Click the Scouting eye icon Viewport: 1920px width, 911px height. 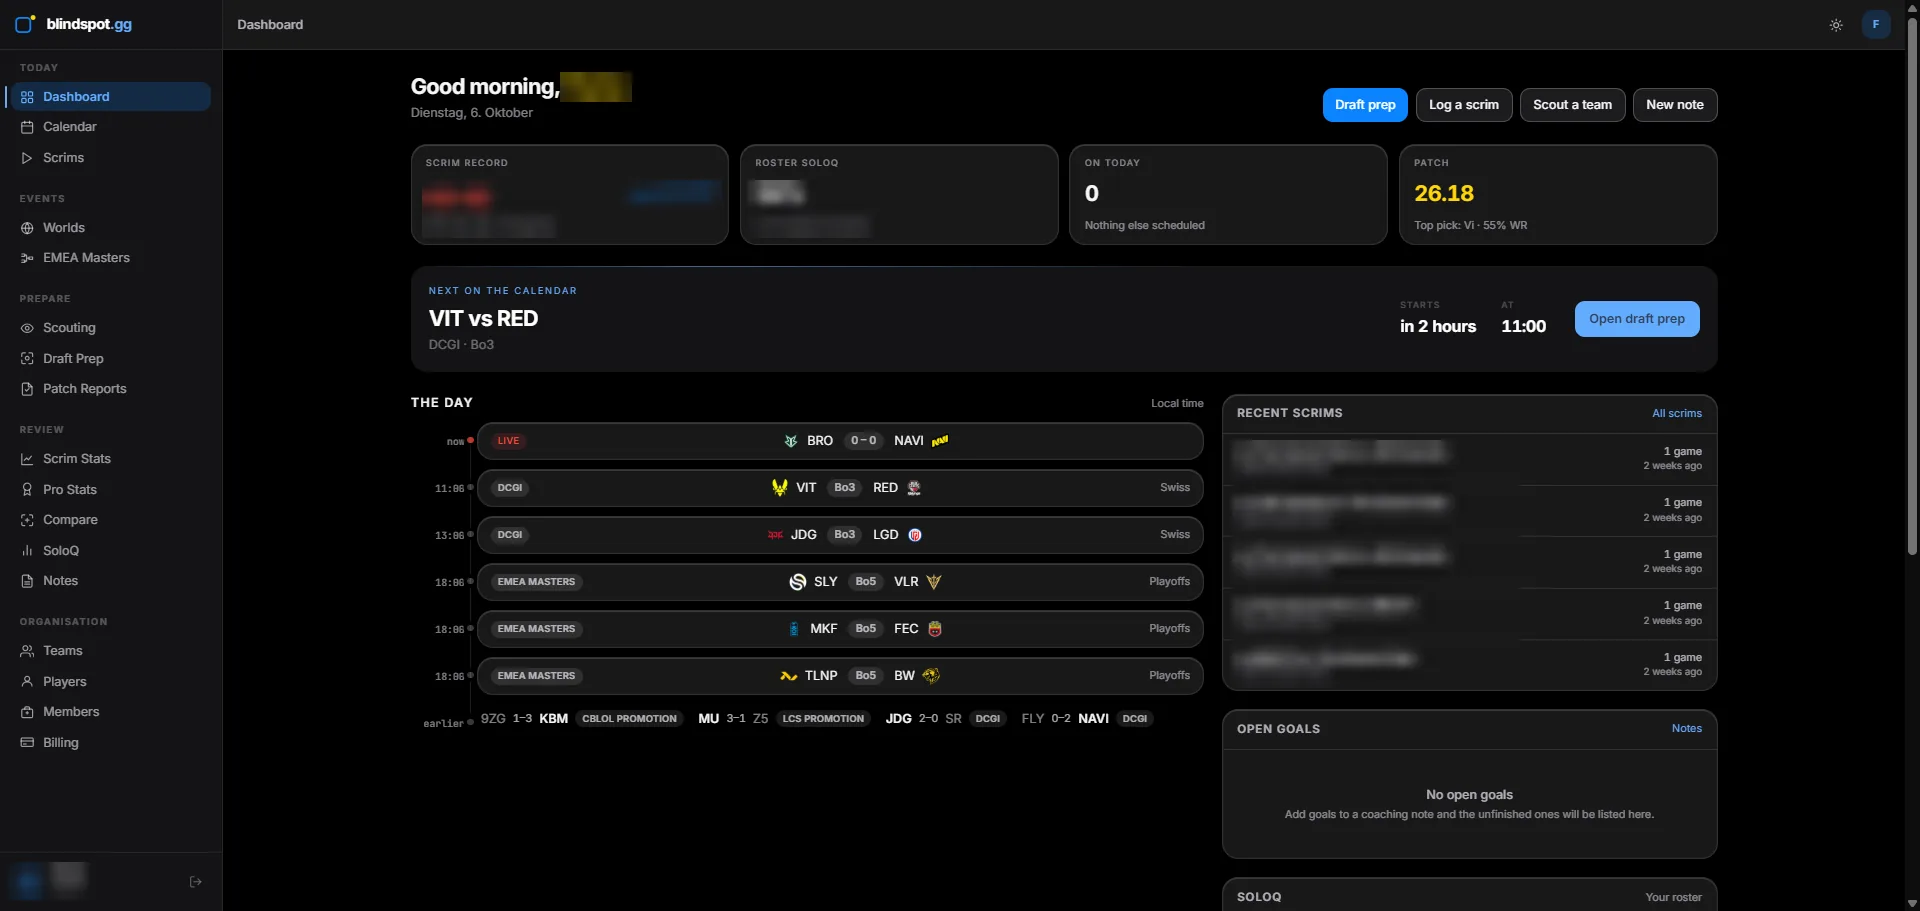tap(27, 328)
